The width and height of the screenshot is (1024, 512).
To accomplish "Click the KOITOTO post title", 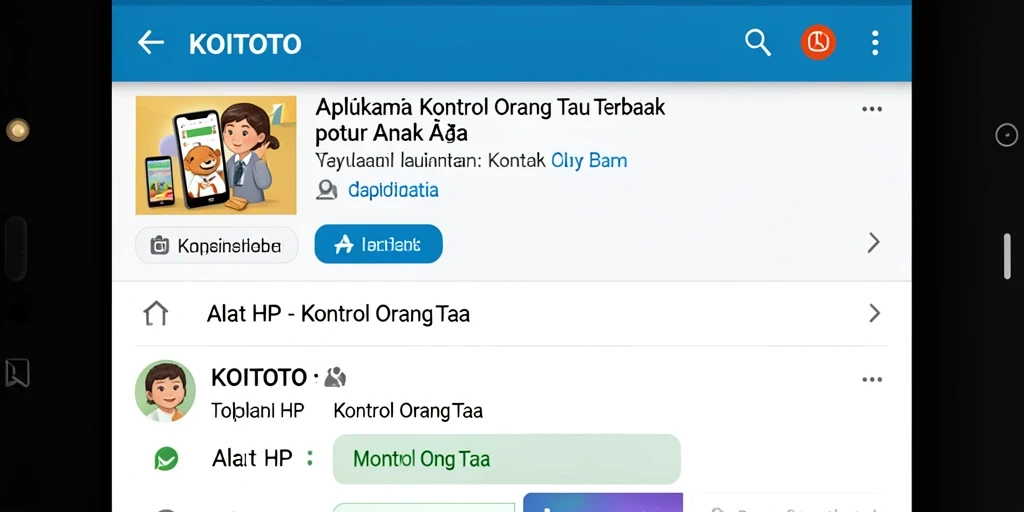I will [x=259, y=377].
